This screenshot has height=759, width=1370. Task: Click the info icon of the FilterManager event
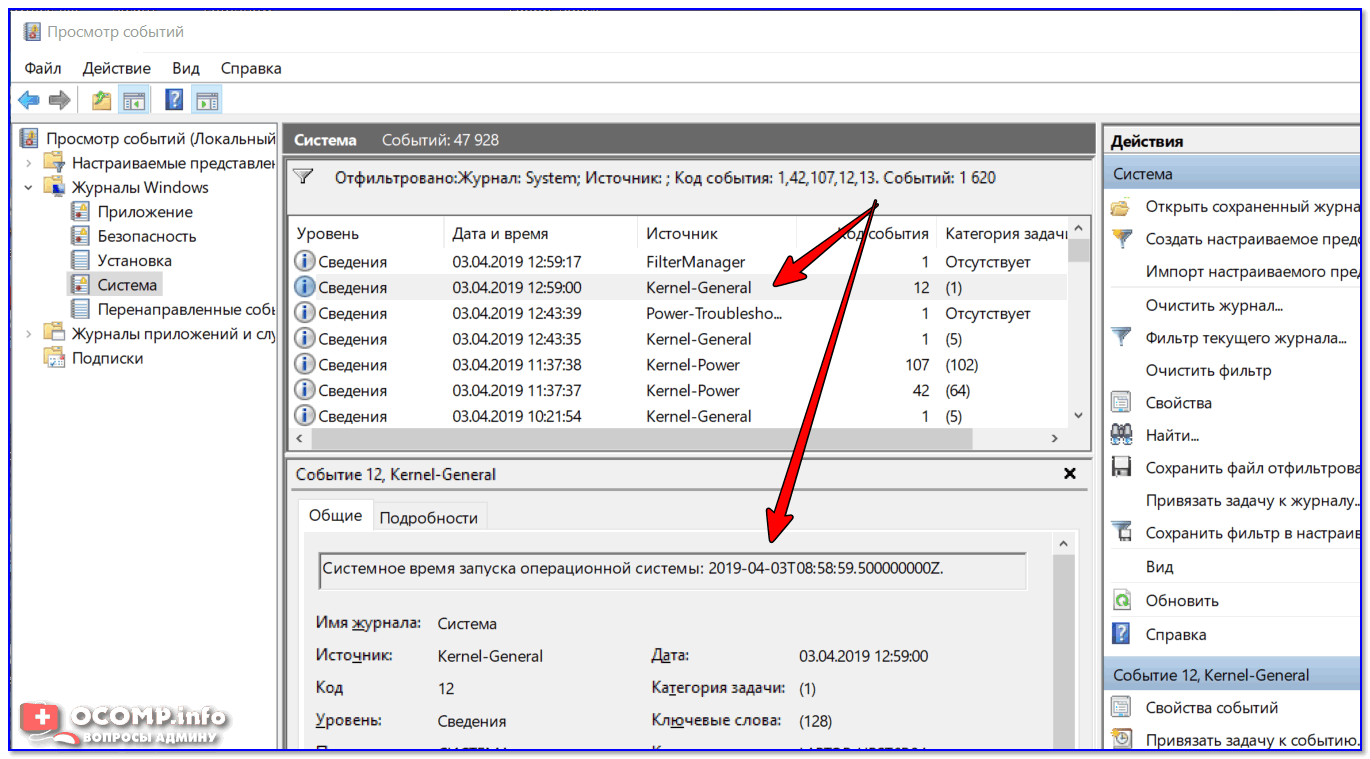pos(305,261)
